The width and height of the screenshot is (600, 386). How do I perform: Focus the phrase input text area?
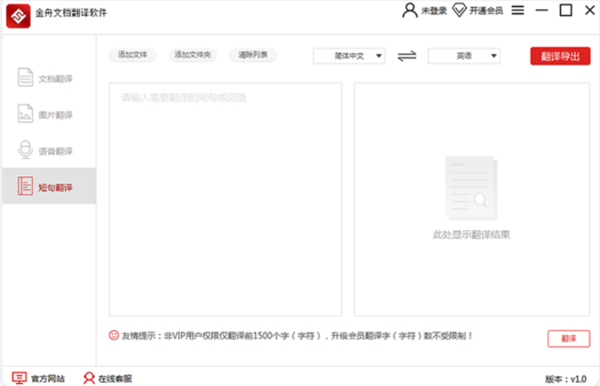(x=225, y=199)
